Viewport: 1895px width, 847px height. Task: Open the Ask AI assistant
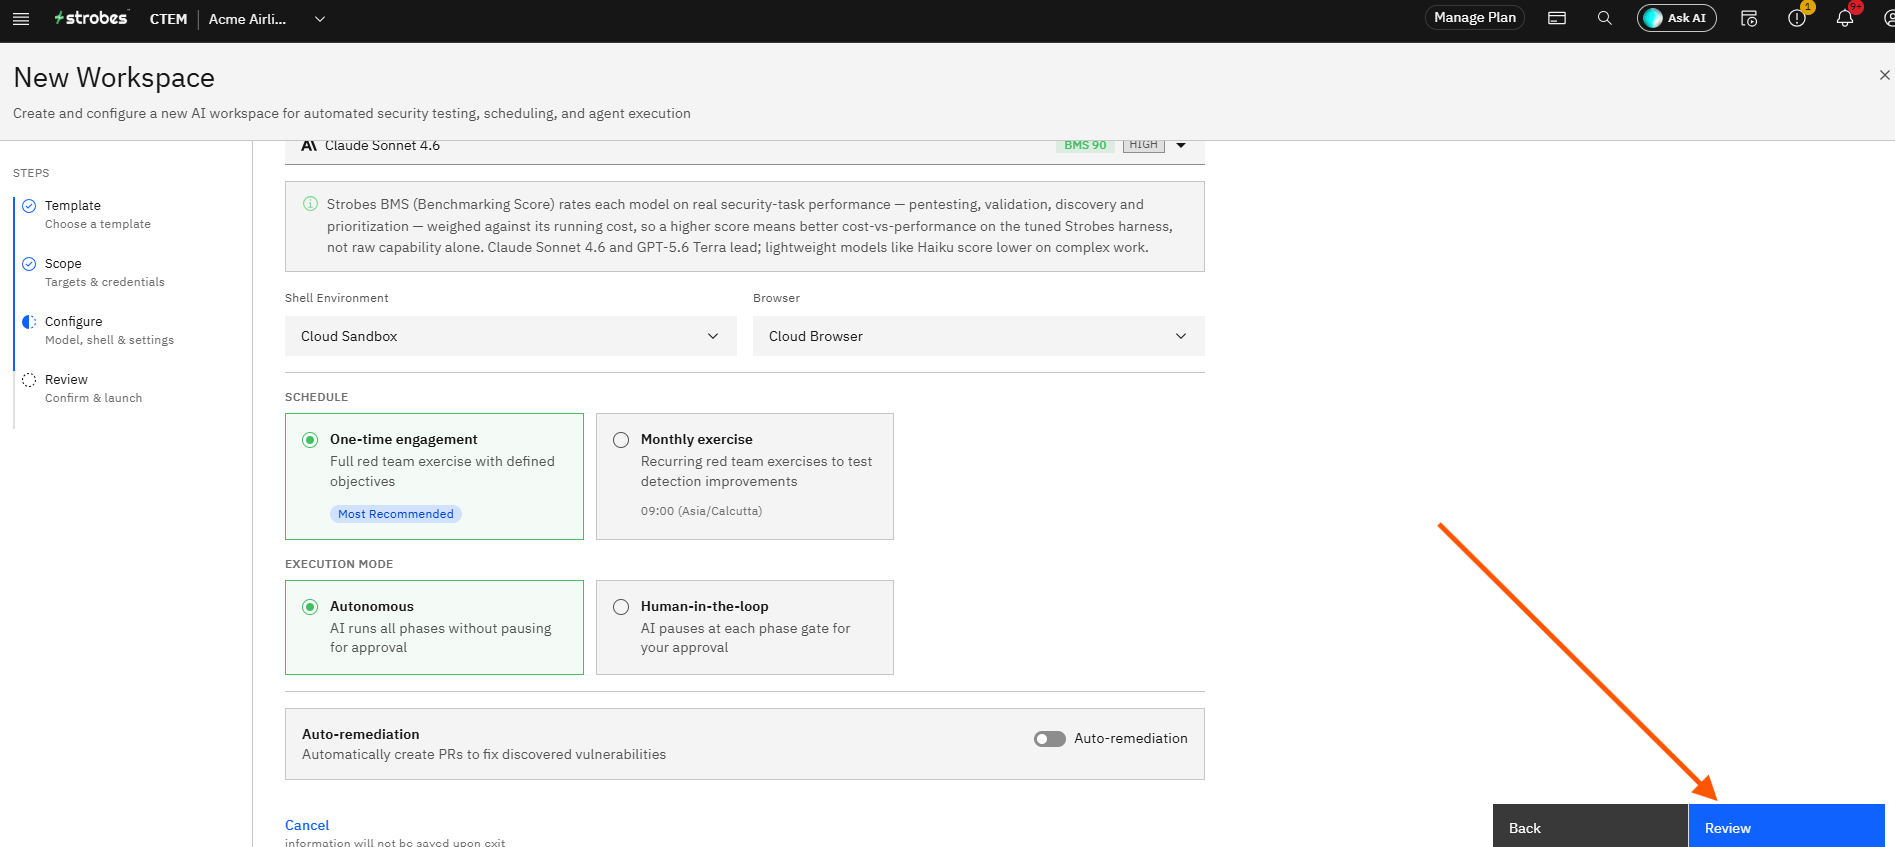[1677, 18]
